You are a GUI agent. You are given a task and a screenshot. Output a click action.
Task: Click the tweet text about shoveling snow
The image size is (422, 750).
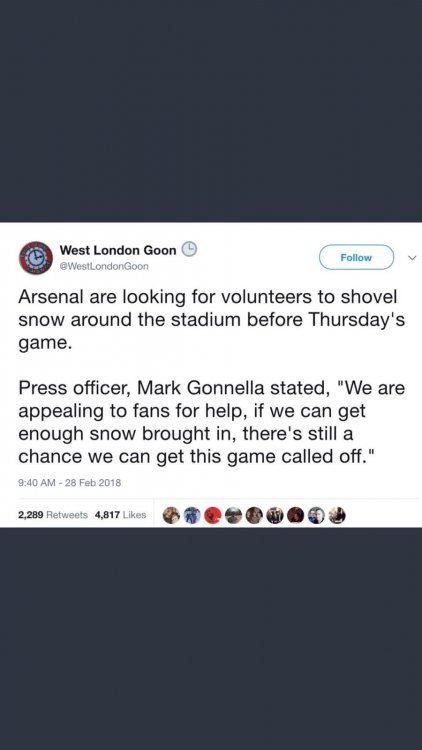pyautogui.click(x=212, y=320)
